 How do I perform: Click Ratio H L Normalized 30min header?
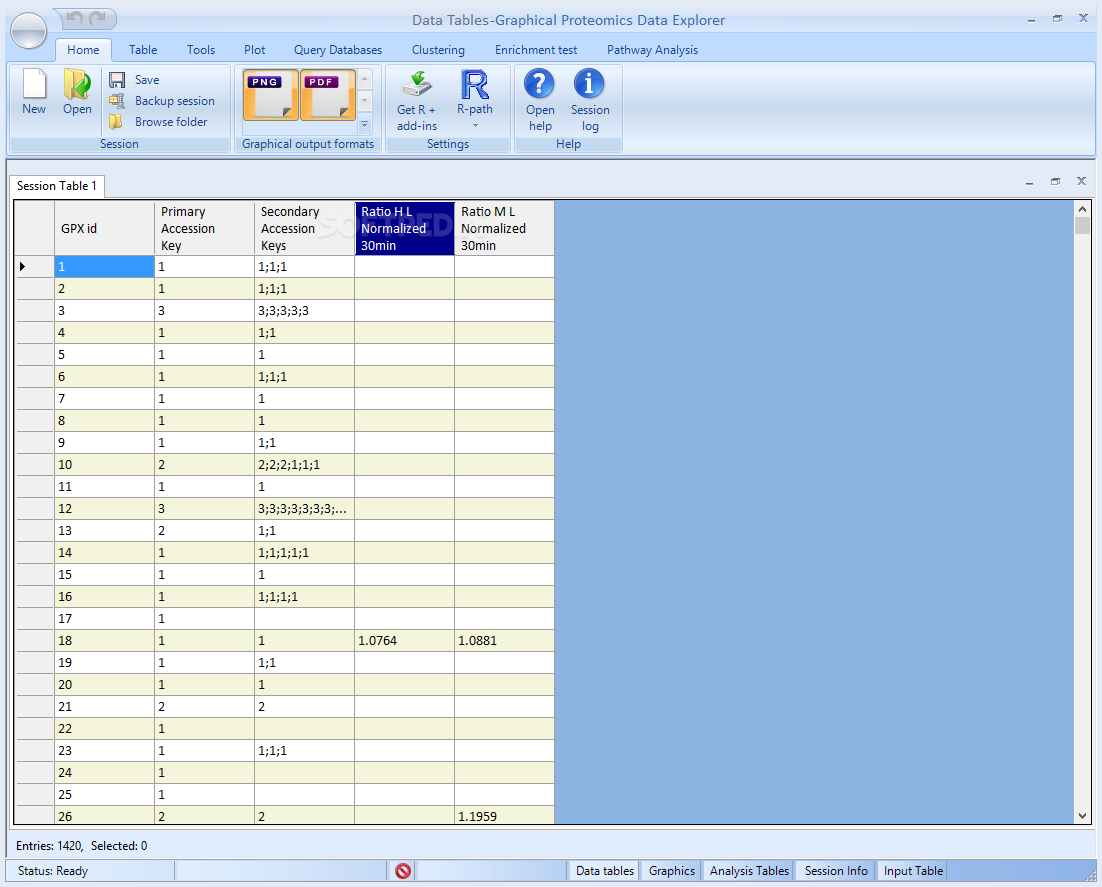404,228
